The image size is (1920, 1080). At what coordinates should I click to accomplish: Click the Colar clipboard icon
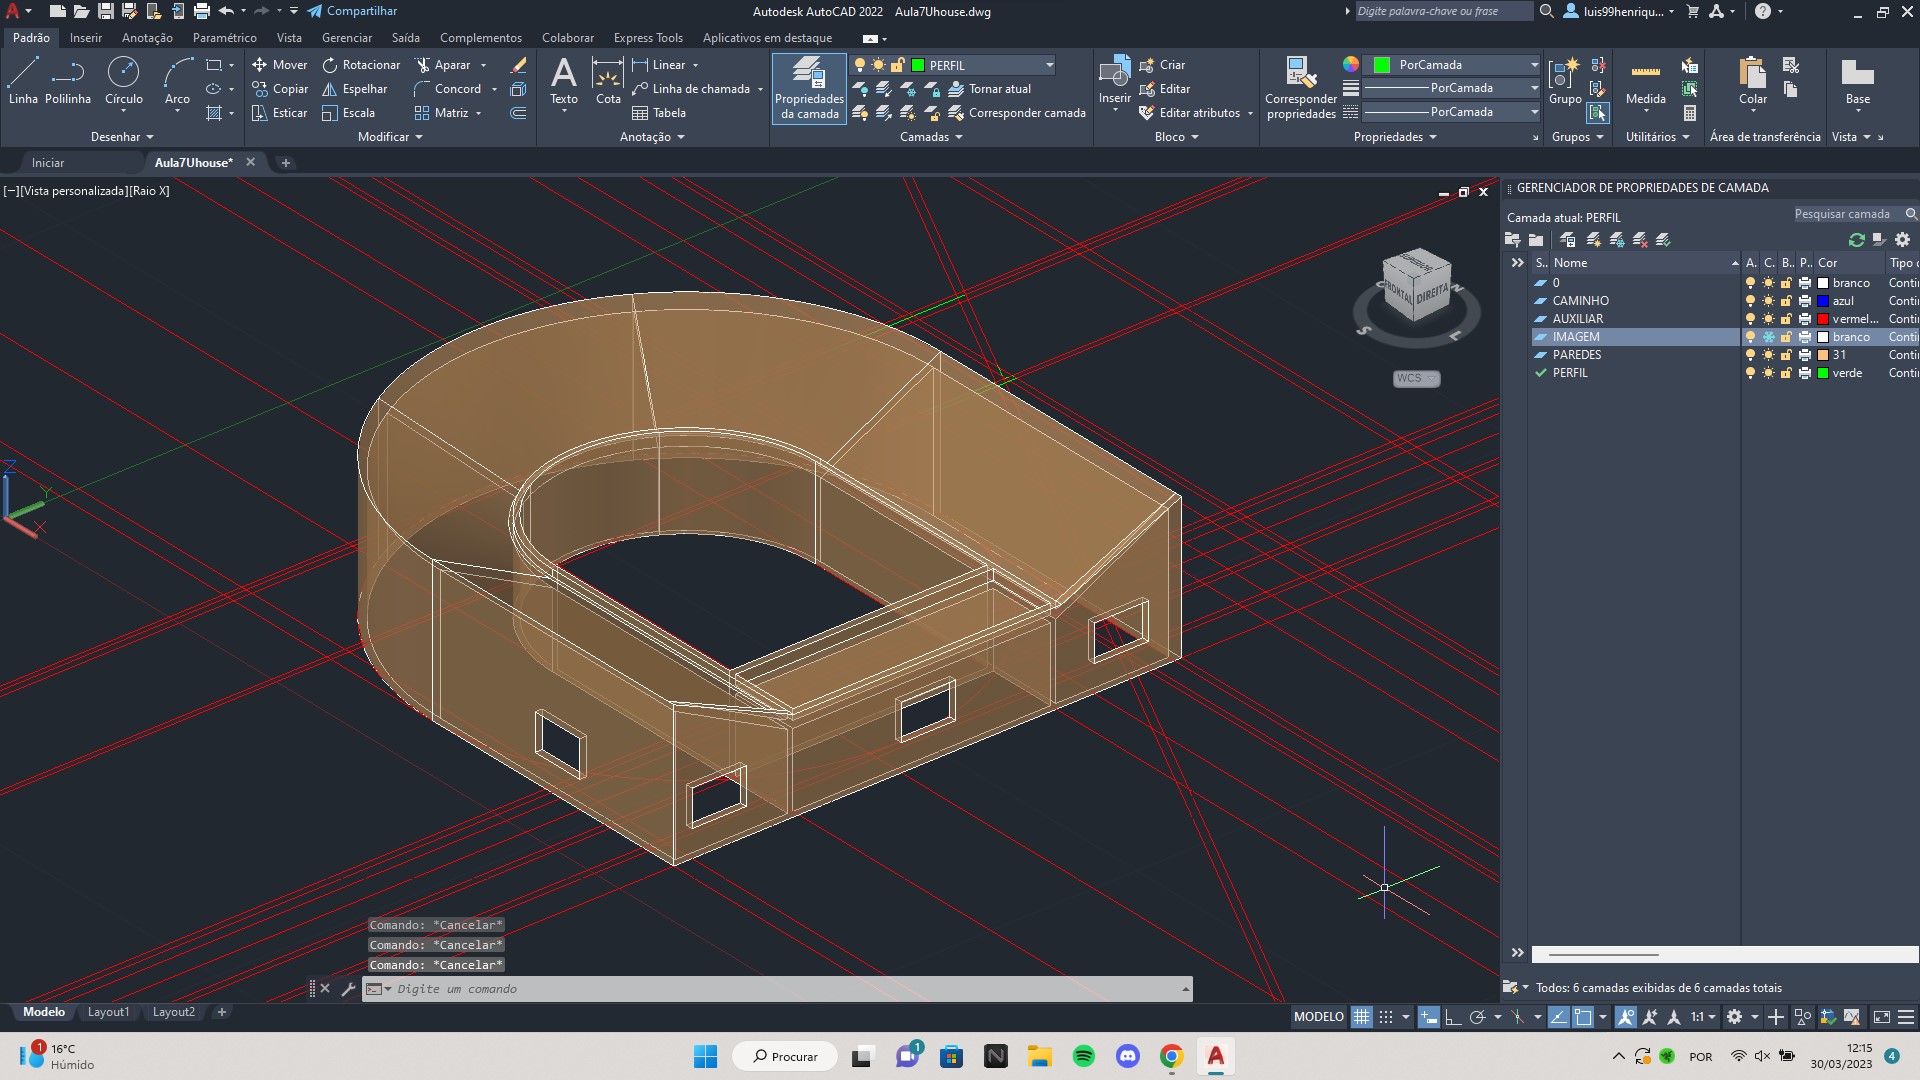pos(1752,81)
